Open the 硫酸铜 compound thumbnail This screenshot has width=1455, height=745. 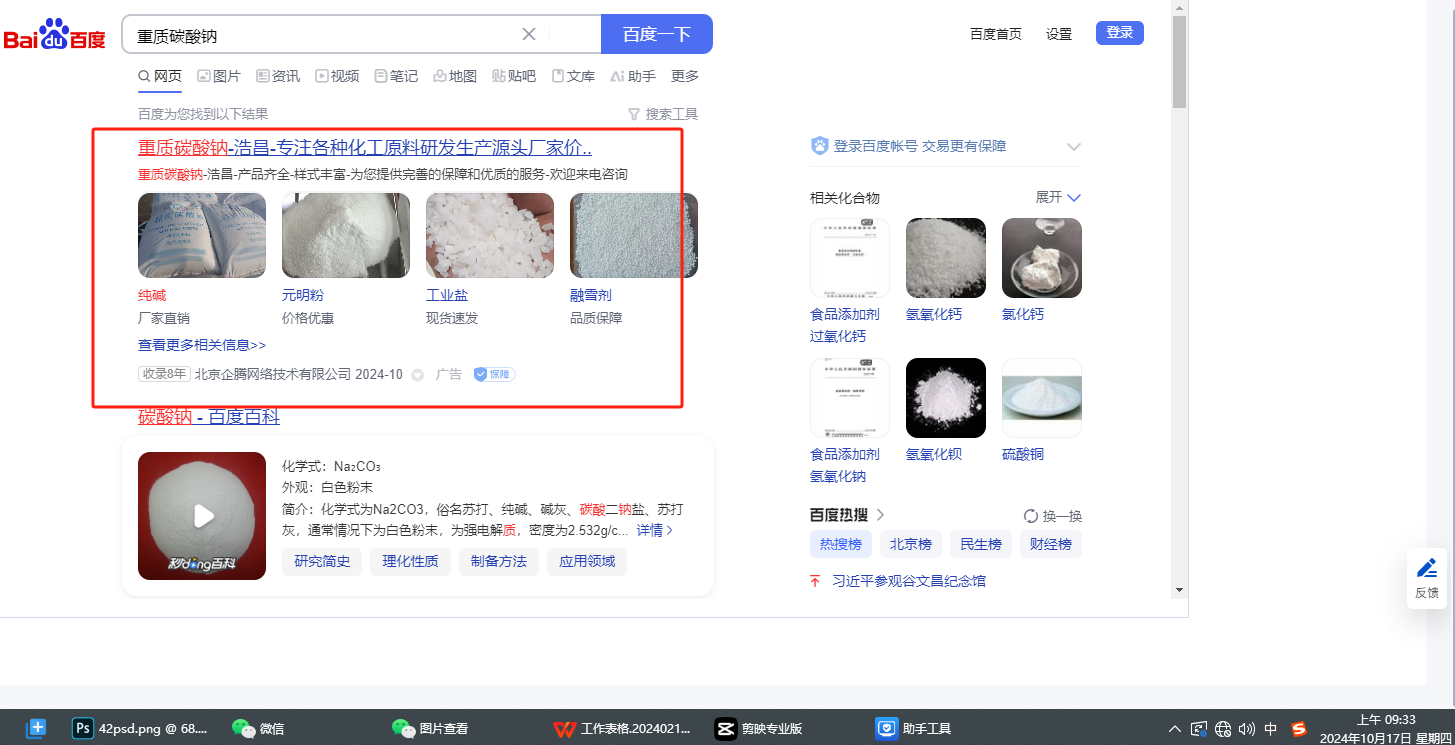[1042, 398]
